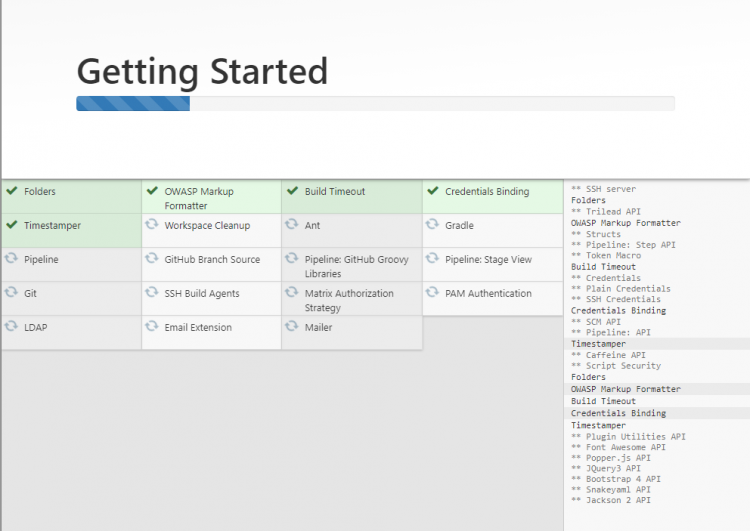Click the installation progress bar
The image size is (750, 531).
(x=375, y=103)
